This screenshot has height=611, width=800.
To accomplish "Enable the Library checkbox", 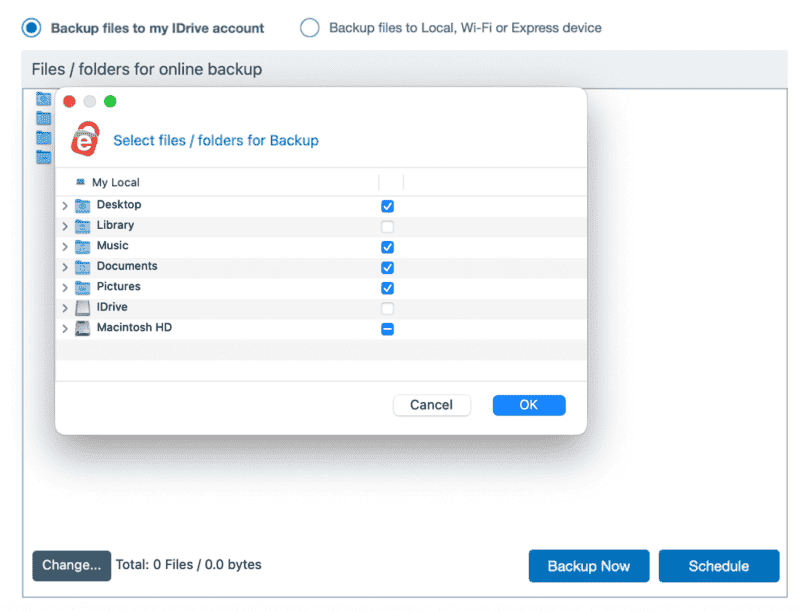I will 387,226.
